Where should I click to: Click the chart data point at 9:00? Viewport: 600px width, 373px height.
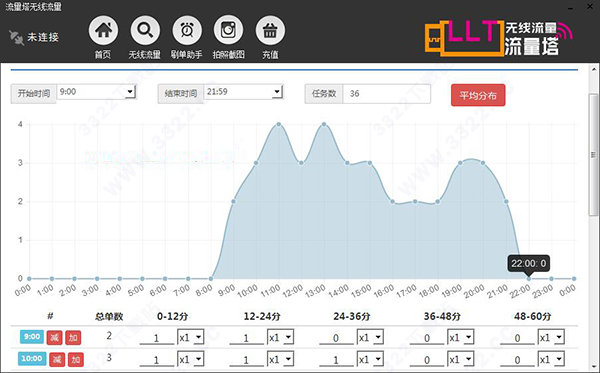click(x=233, y=201)
